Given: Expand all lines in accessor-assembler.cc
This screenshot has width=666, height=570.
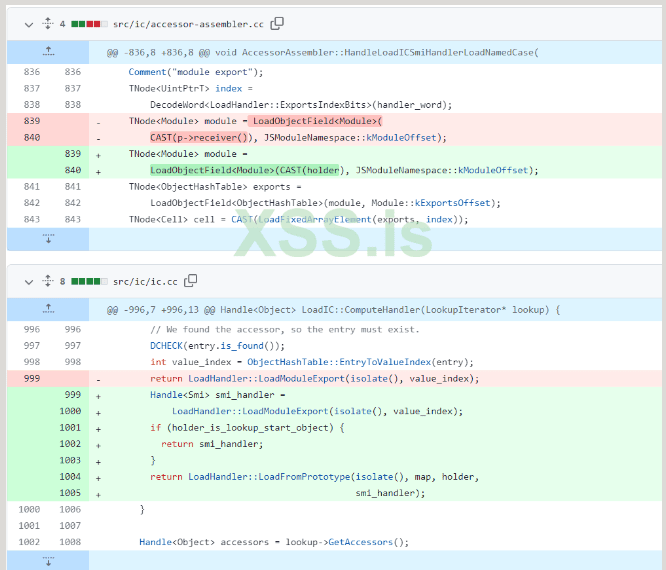Looking at the screenshot, I should (46, 23).
